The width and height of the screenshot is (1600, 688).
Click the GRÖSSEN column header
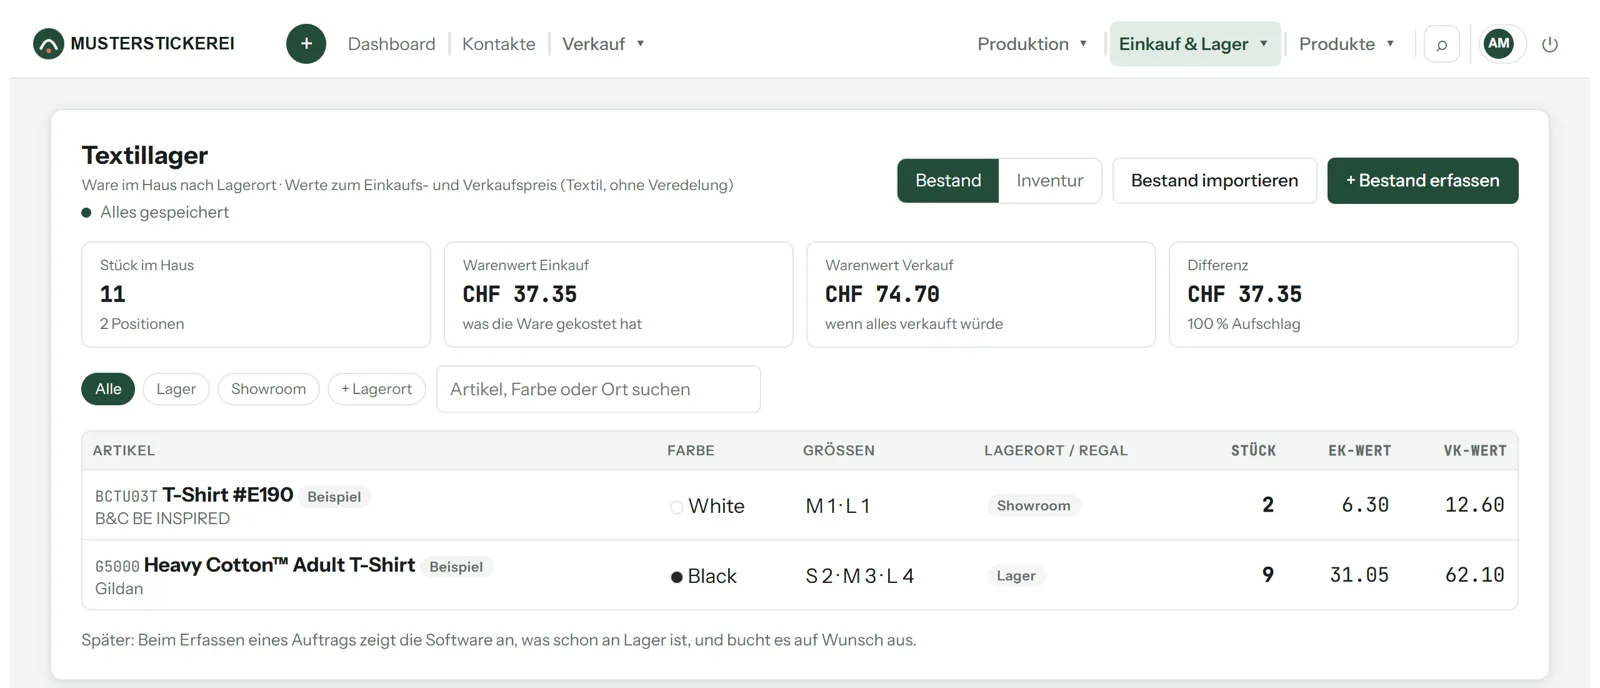coord(839,451)
